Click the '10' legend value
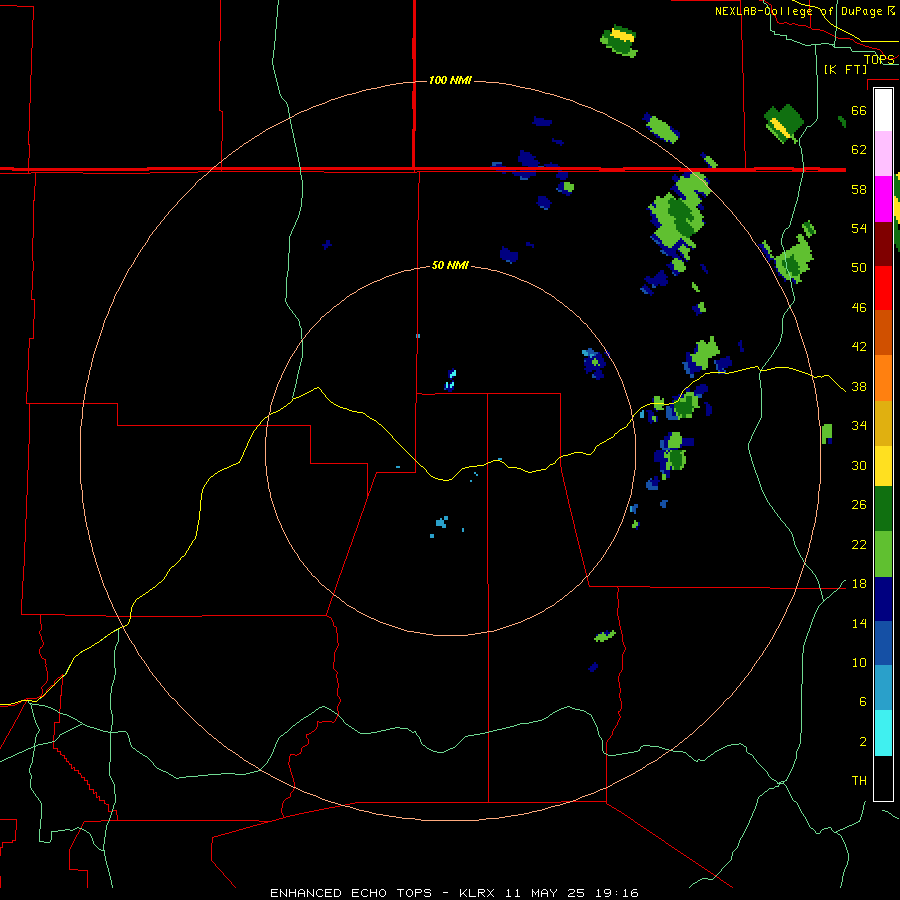Image resolution: width=900 pixels, height=900 pixels. [x=859, y=663]
